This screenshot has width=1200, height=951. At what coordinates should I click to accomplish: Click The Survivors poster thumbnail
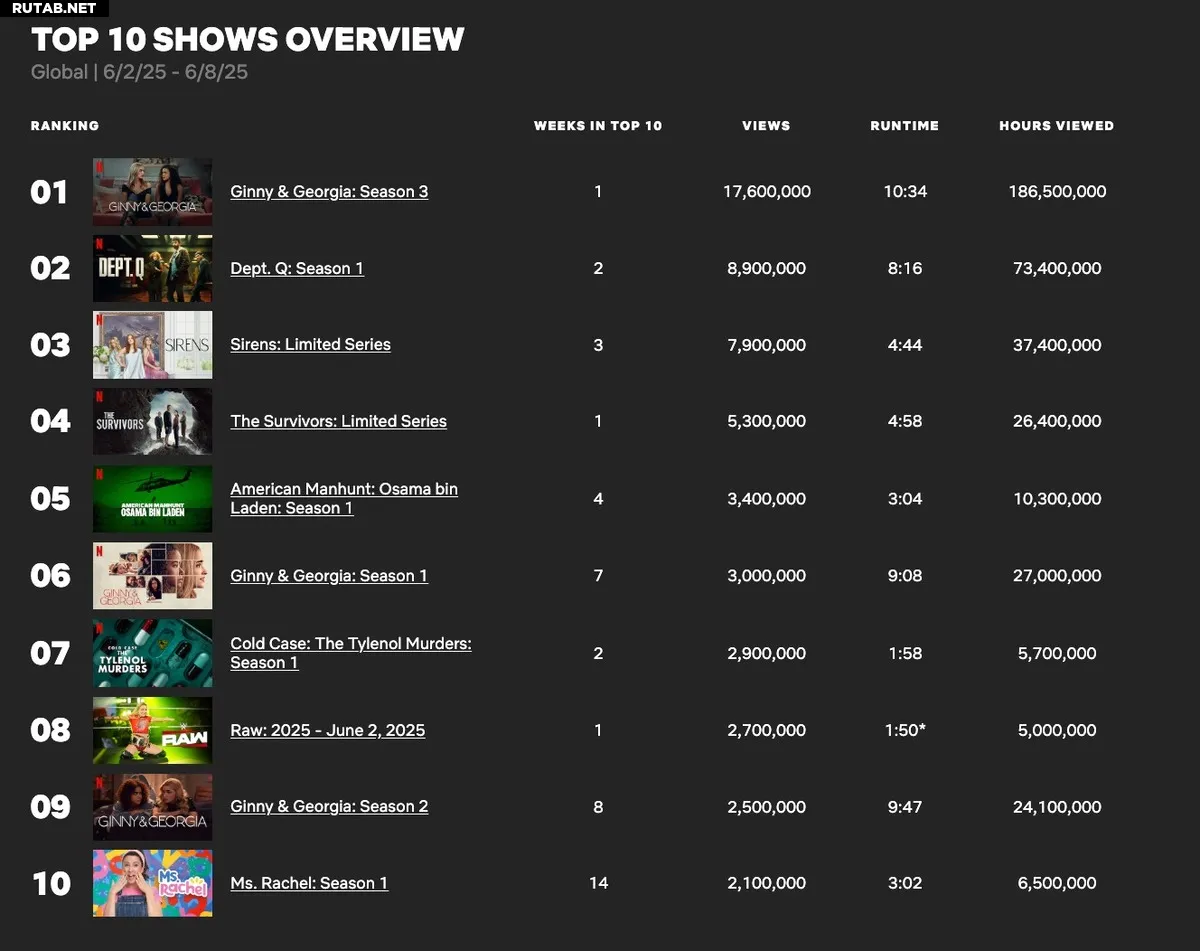click(152, 421)
